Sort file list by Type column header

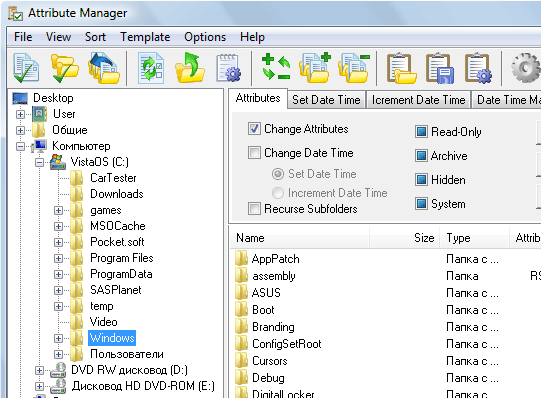pyautogui.click(x=474, y=238)
